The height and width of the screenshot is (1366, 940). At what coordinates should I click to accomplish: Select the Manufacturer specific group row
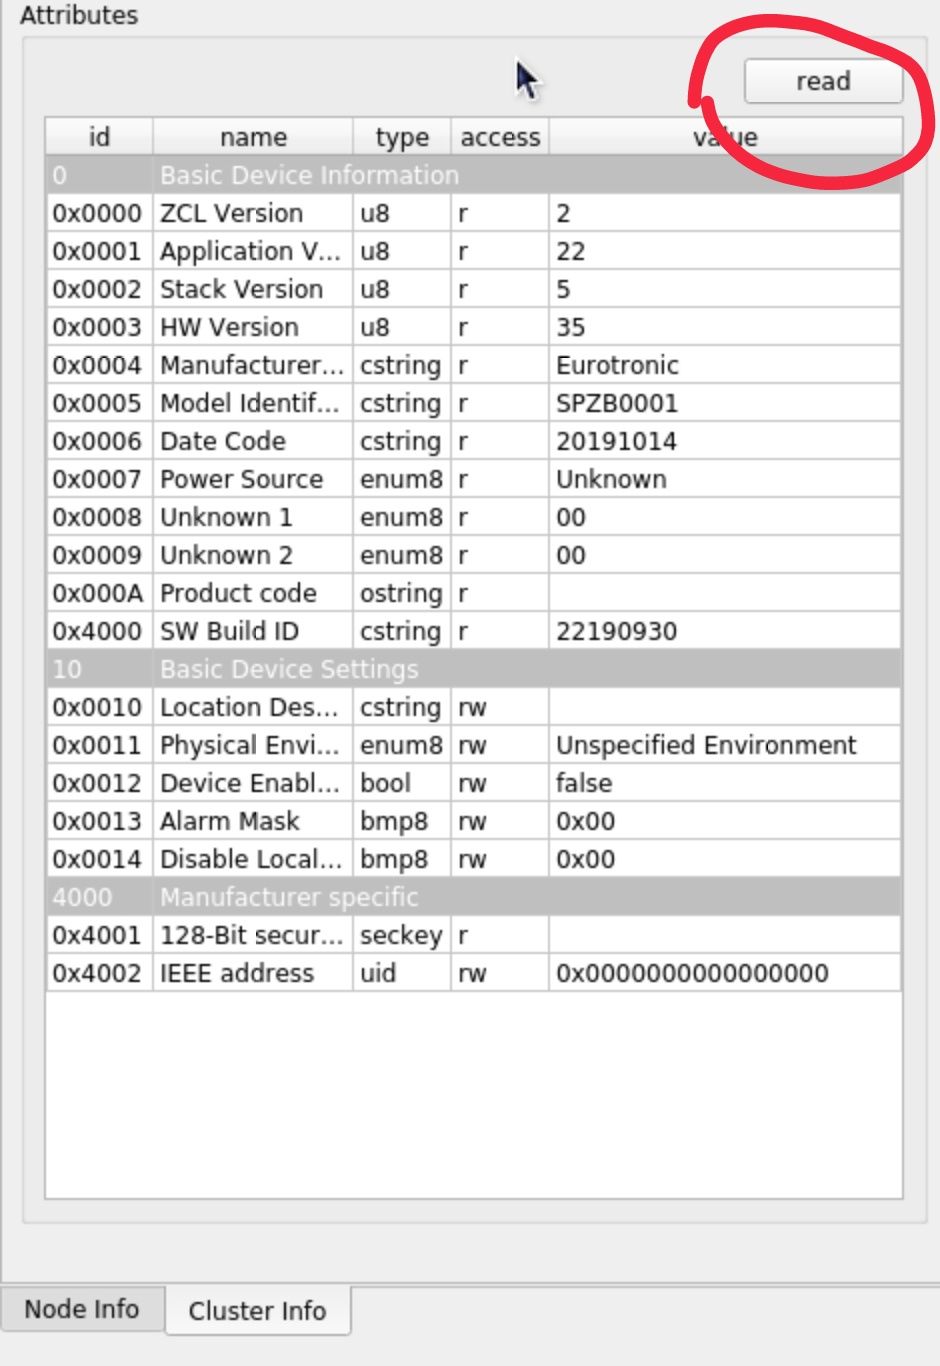[473, 897]
